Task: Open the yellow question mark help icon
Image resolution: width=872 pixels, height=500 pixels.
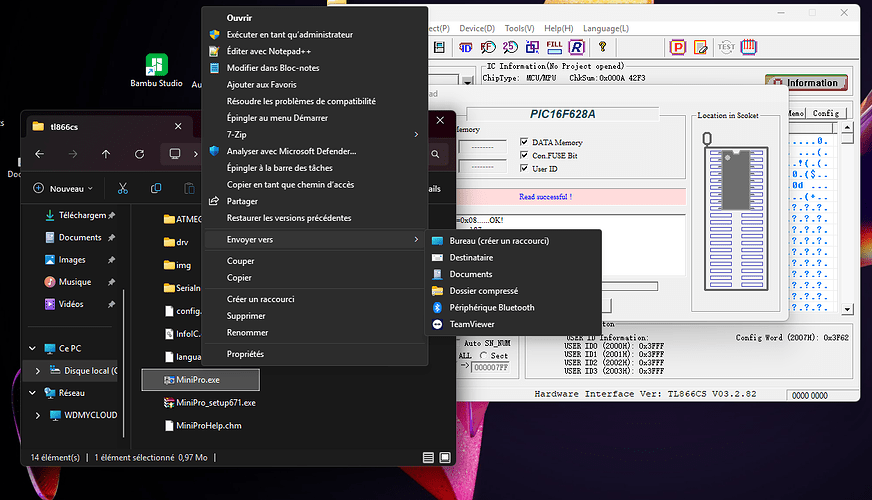Action: [602, 47]
